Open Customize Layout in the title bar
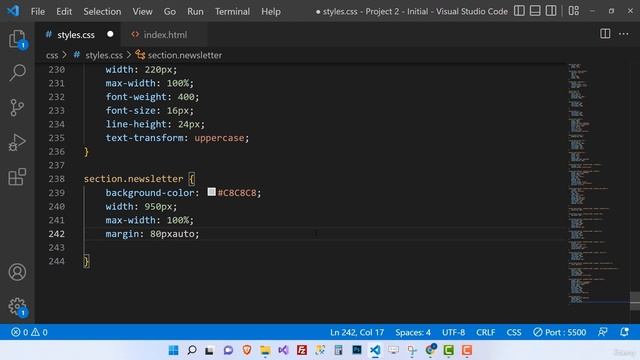The image size is (640, 360). pos(573,11)
